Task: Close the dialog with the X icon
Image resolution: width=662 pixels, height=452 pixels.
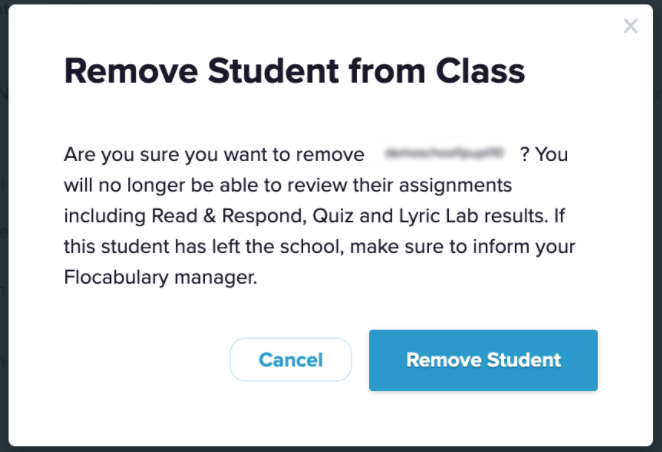Action: 630,27
